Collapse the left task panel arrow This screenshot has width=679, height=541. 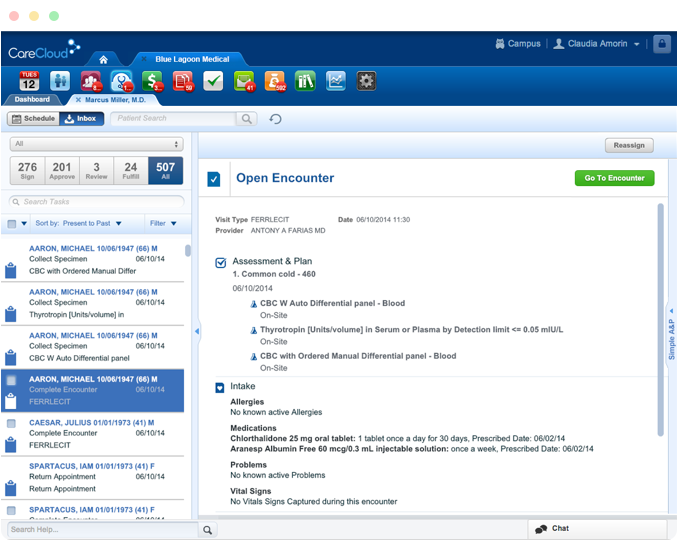[197, 331]
